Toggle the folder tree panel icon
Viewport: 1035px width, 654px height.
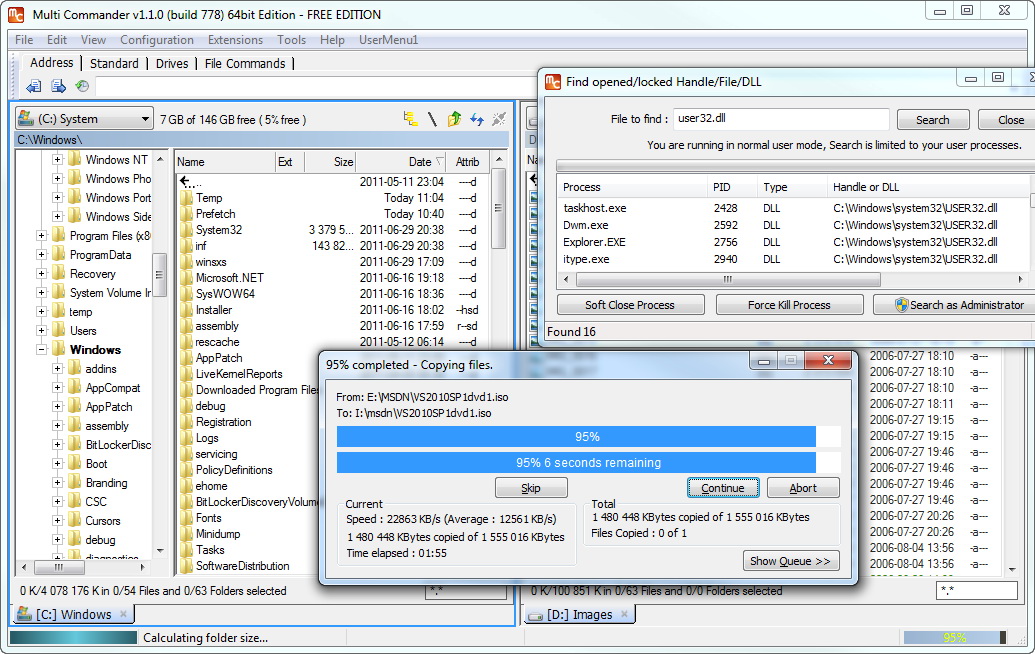(x=411, y=119)
